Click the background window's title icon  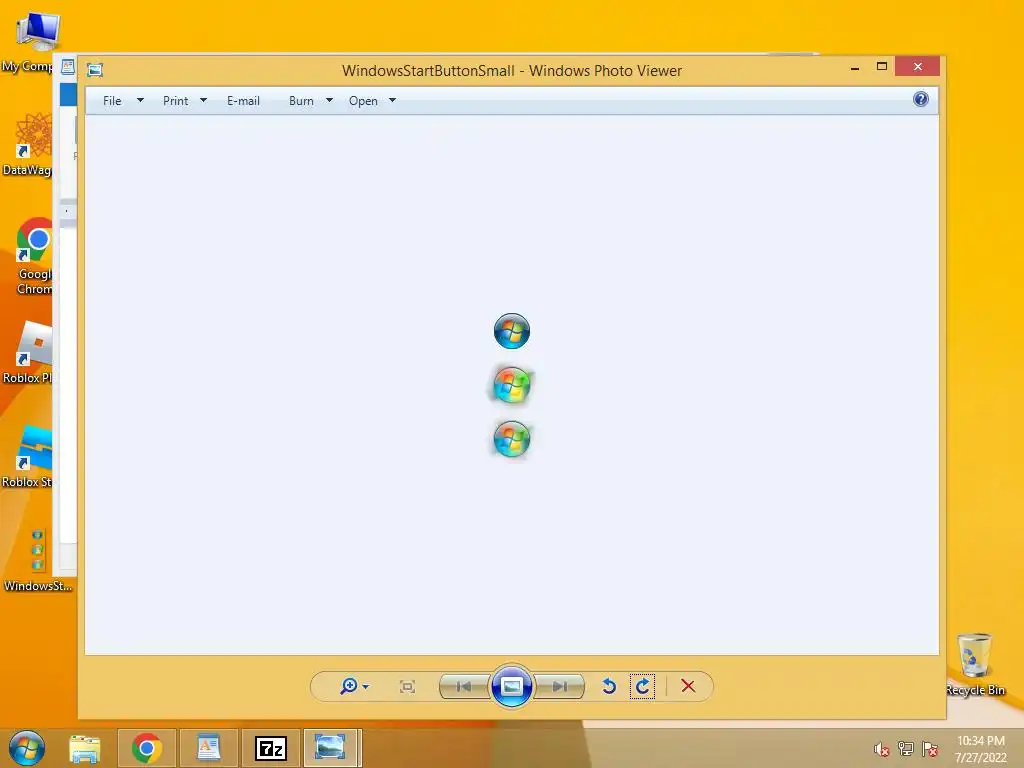pos(68,67)
